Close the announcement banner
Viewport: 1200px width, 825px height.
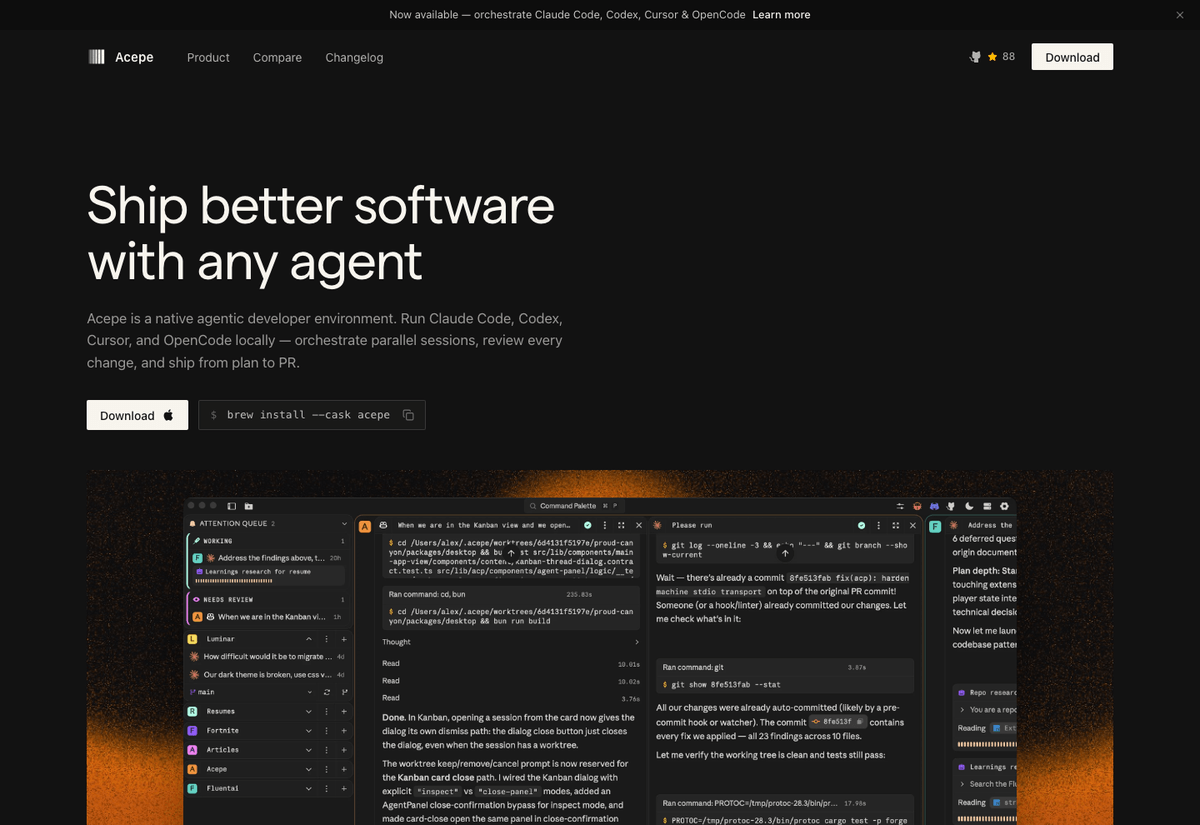(1179, 15)
